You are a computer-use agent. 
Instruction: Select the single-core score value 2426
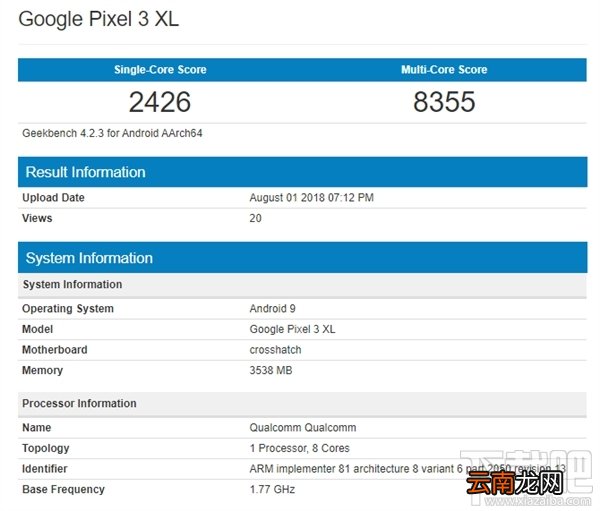[x=160, y=102]
